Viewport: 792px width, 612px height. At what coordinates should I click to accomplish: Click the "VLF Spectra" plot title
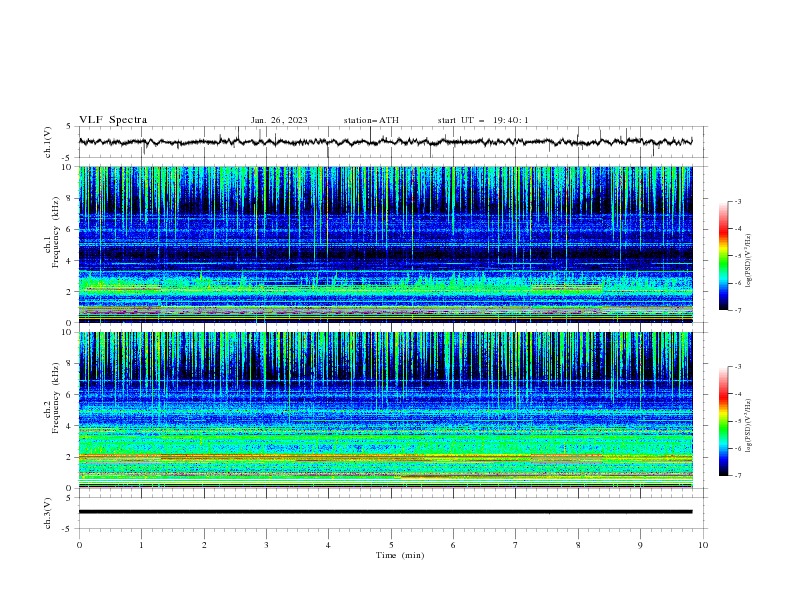point(113,120)
